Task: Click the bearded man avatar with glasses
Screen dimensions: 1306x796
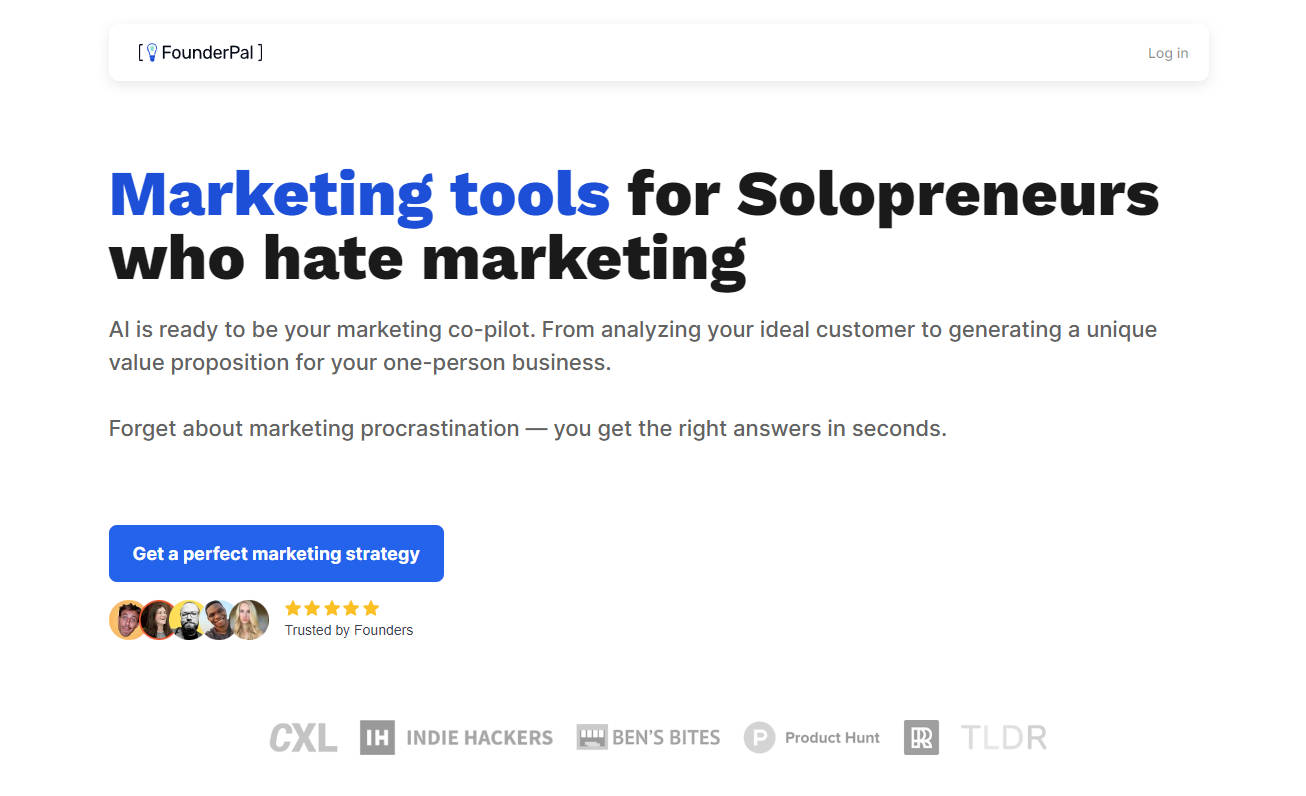Action: (x=188, y=620)
